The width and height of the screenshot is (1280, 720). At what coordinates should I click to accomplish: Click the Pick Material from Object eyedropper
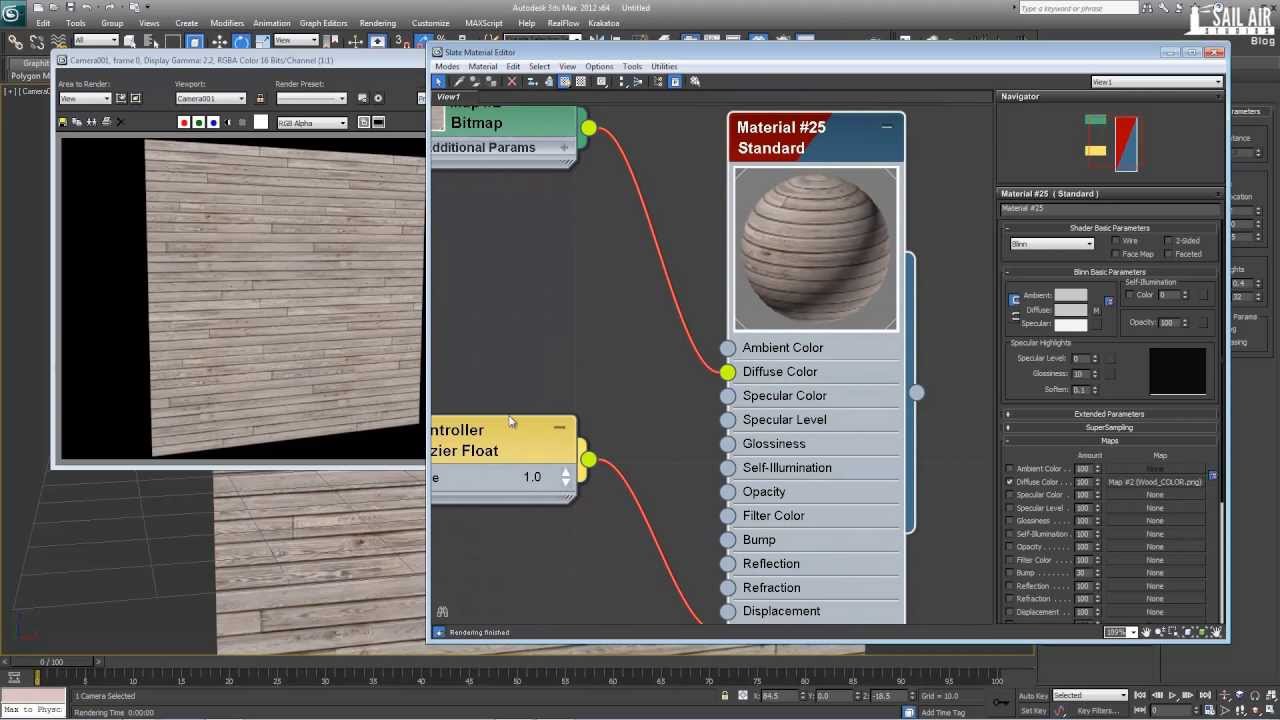(459, 81)
